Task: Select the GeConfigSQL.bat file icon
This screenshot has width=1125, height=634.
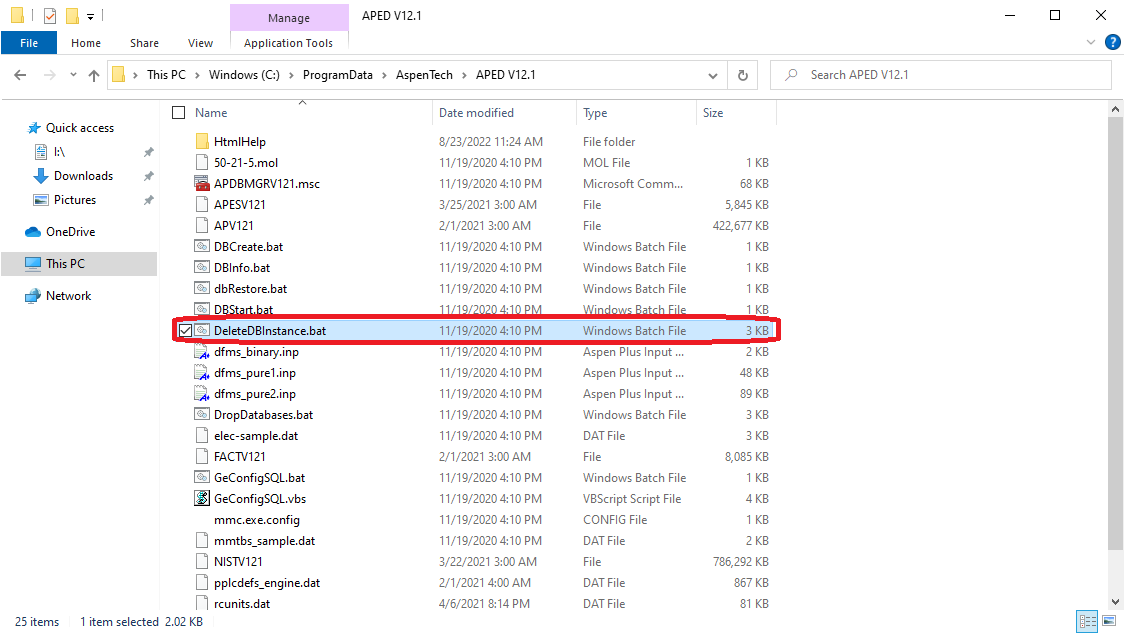Action: [202, 478]
